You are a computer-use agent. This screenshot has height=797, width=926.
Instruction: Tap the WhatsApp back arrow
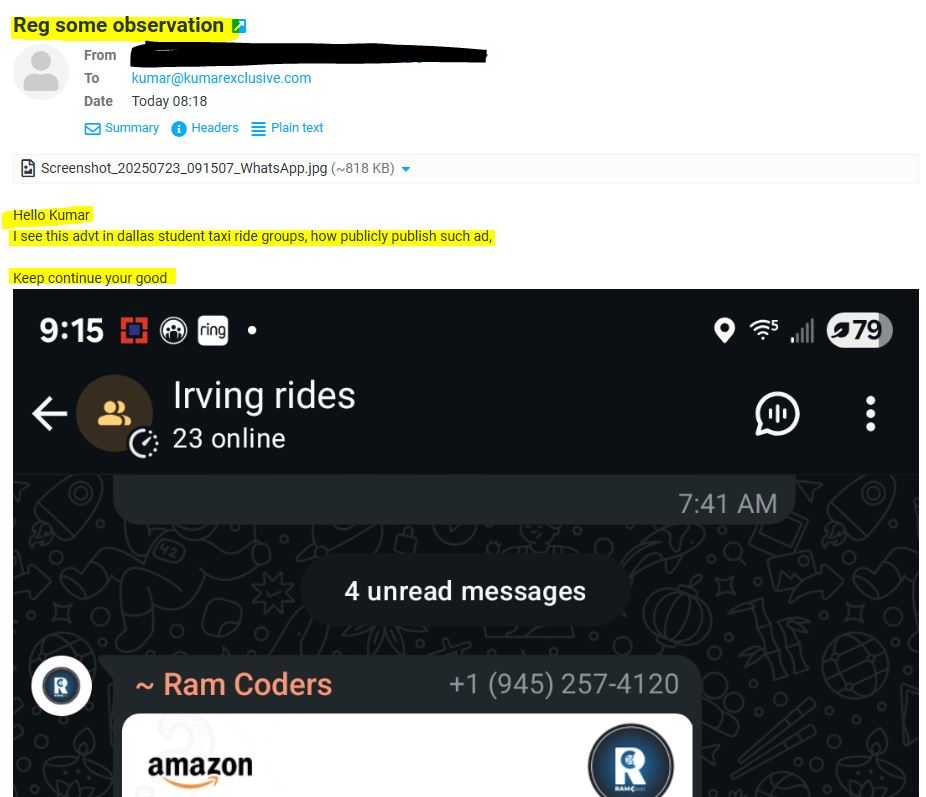coord(50,413)
